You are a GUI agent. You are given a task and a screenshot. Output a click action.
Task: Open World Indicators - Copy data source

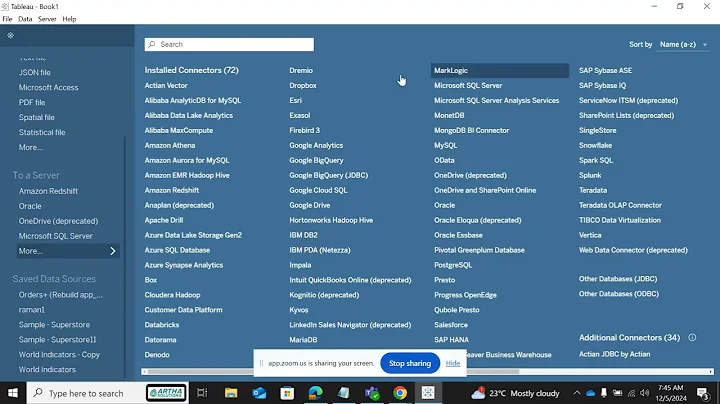coord(59,354)
